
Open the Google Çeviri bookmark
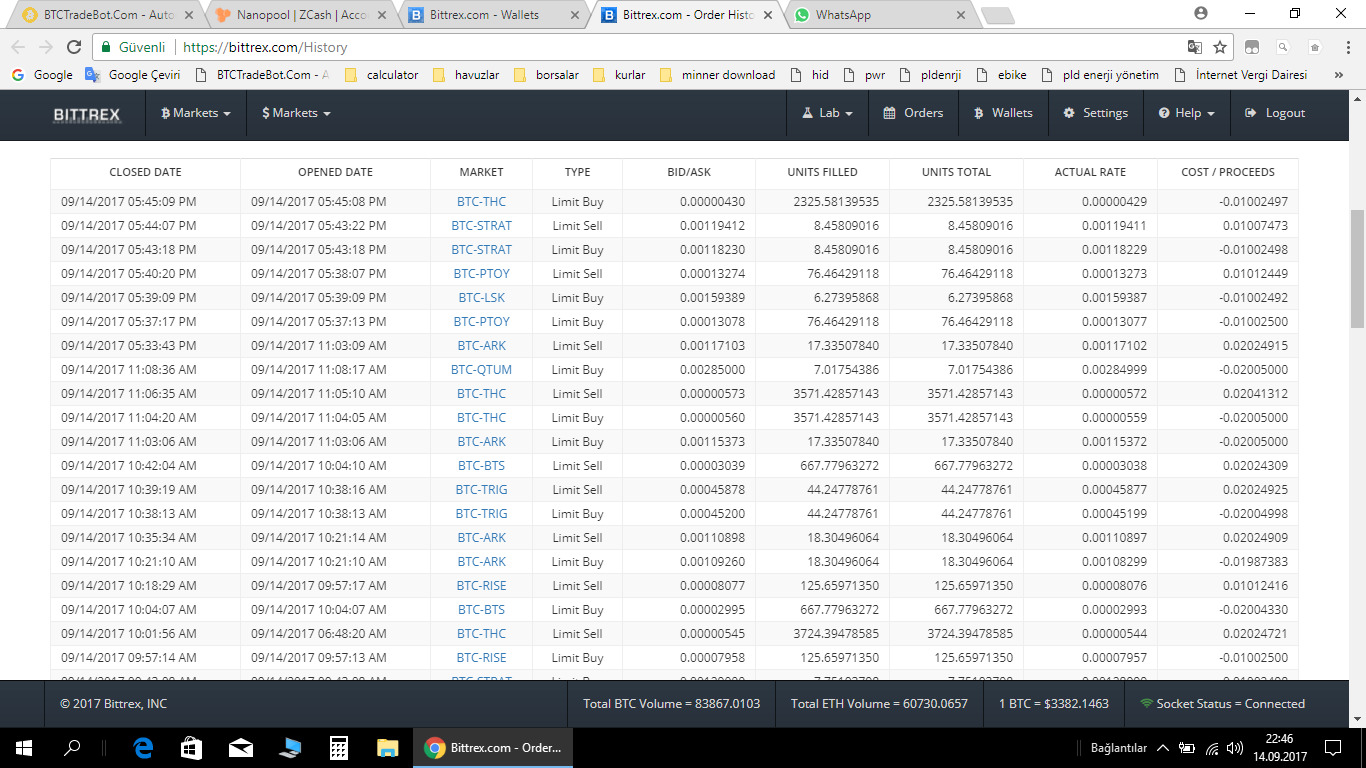[133, 75]
